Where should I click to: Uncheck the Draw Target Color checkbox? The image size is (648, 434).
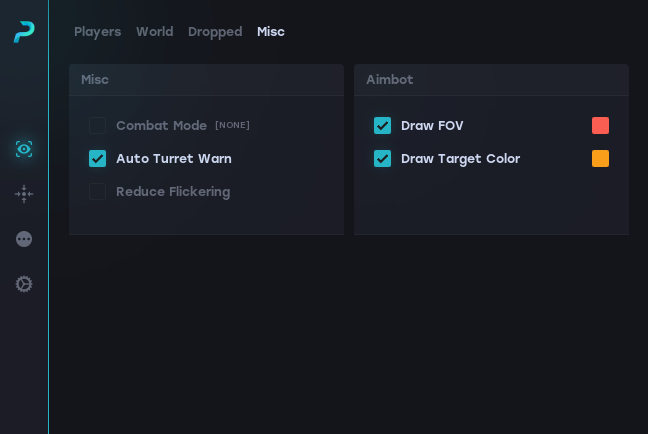pyautogui.click(x=382, y=158)
